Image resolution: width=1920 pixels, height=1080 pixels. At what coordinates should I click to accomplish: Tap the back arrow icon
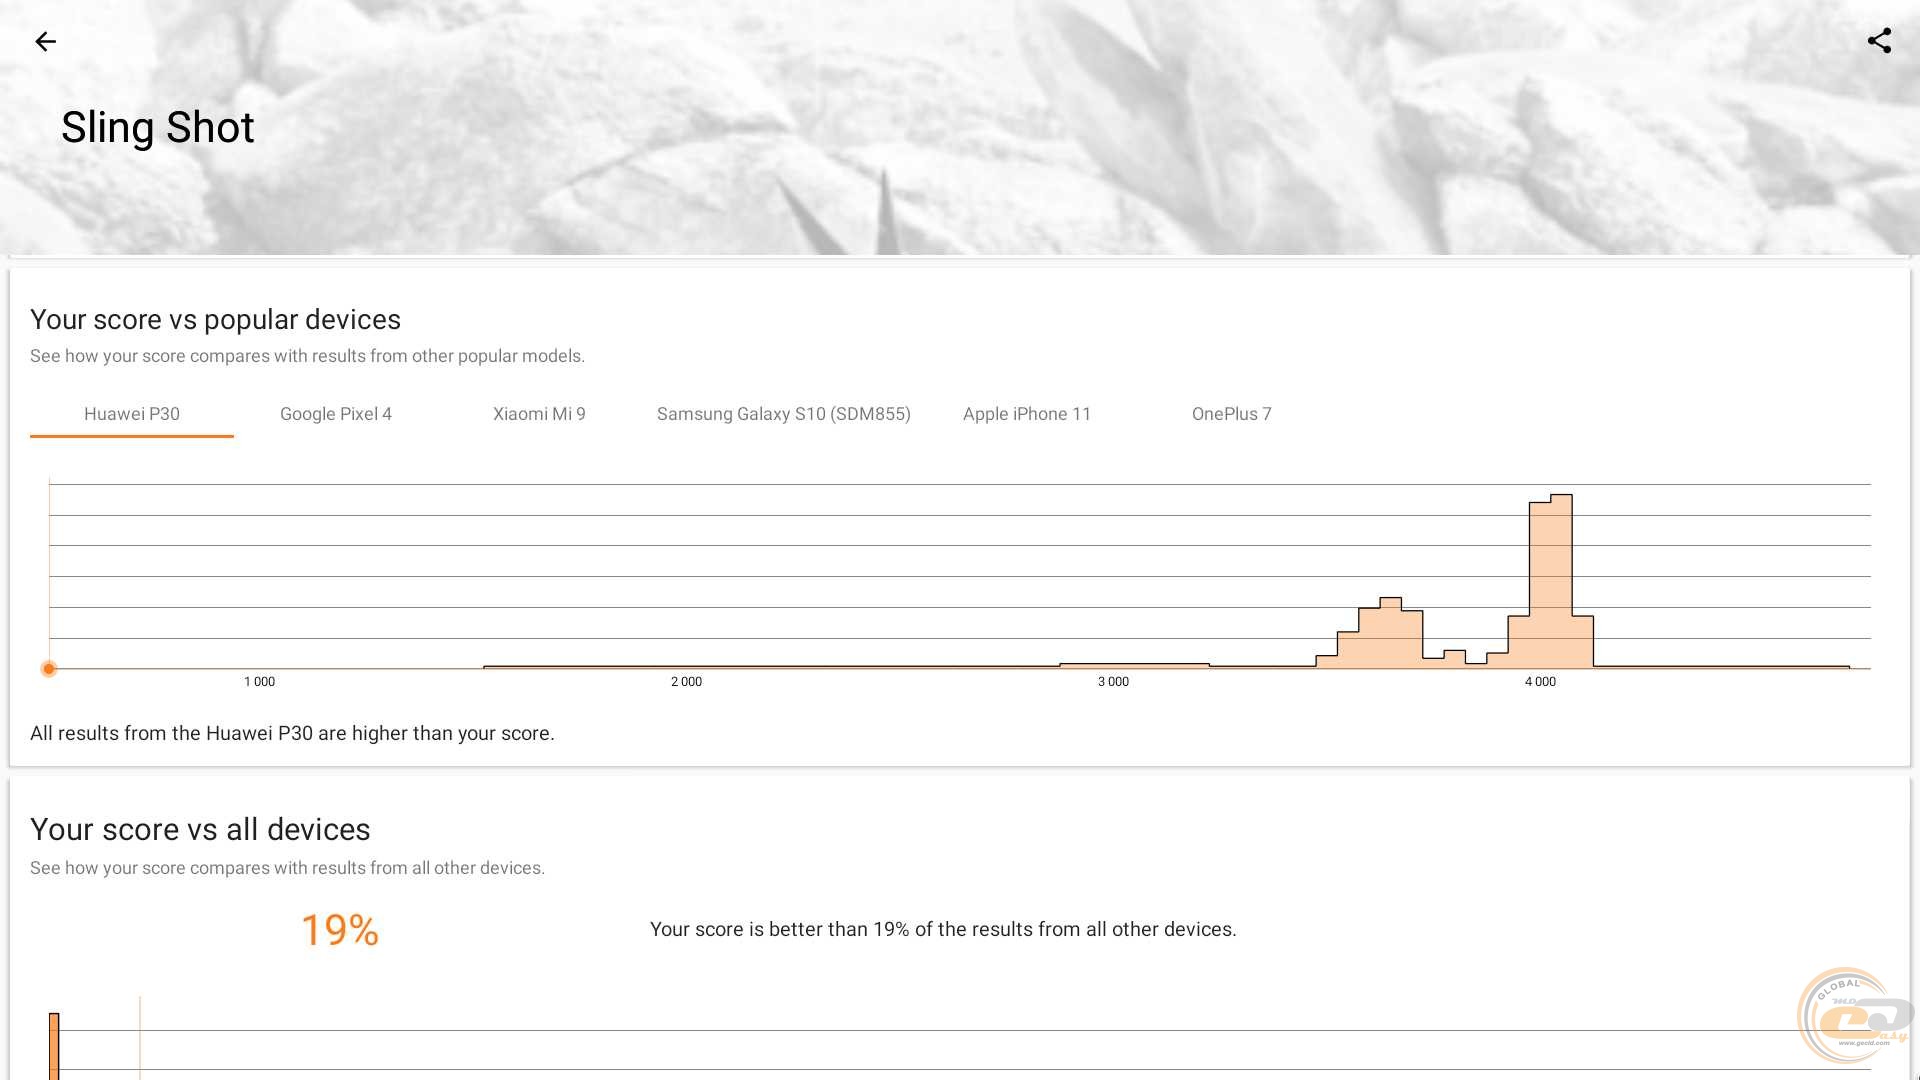click(x=45, y=41)
